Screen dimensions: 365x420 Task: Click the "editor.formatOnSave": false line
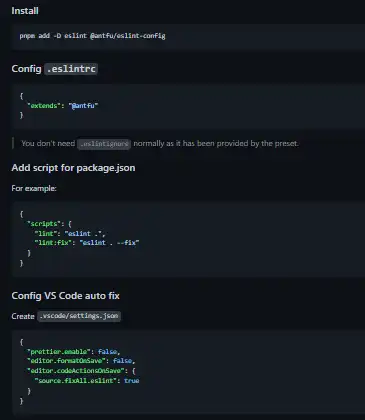pyautogui.click(x=81, y=361)
